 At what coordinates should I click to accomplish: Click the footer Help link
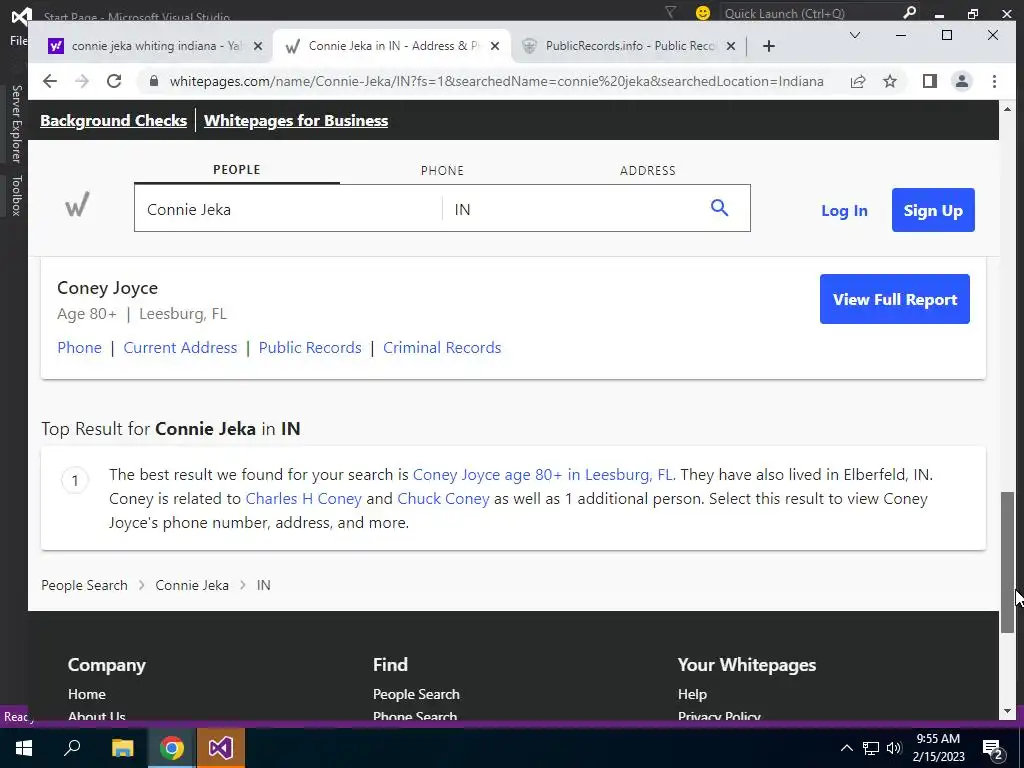[x=692, y=694]
